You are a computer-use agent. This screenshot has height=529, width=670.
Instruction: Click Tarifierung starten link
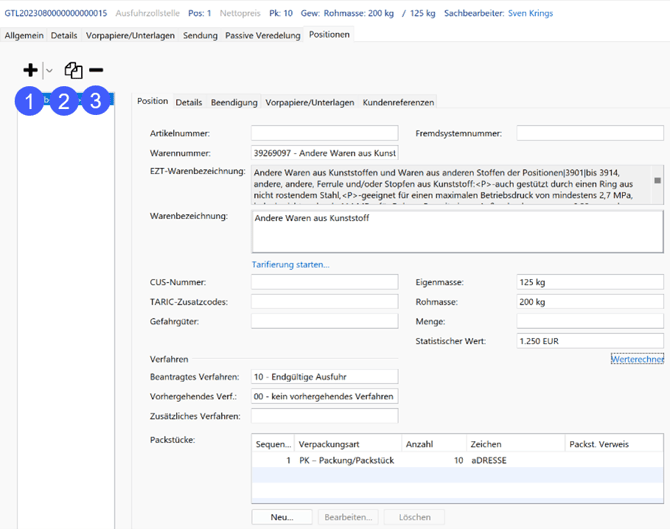(291, 264)
